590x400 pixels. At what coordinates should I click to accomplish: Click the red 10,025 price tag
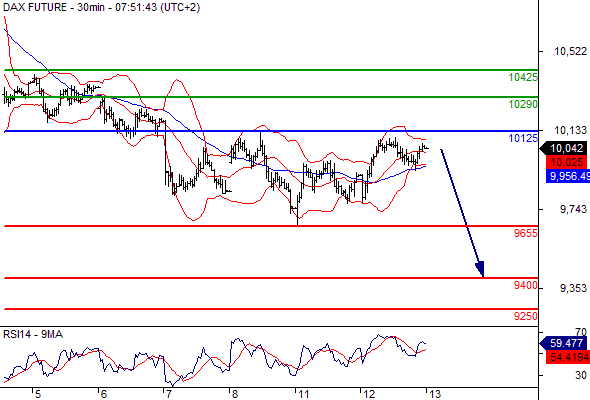point(566,163)
